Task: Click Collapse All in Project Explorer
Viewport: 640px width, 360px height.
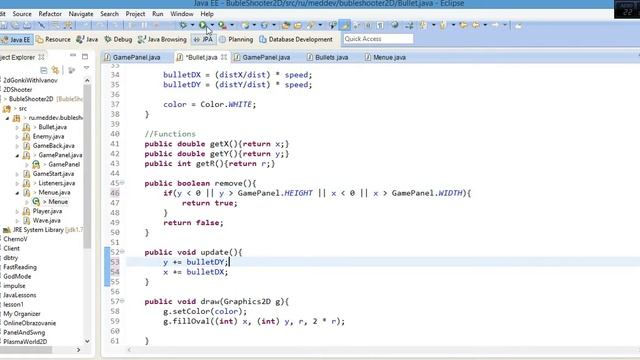Action: coord(44,70)
